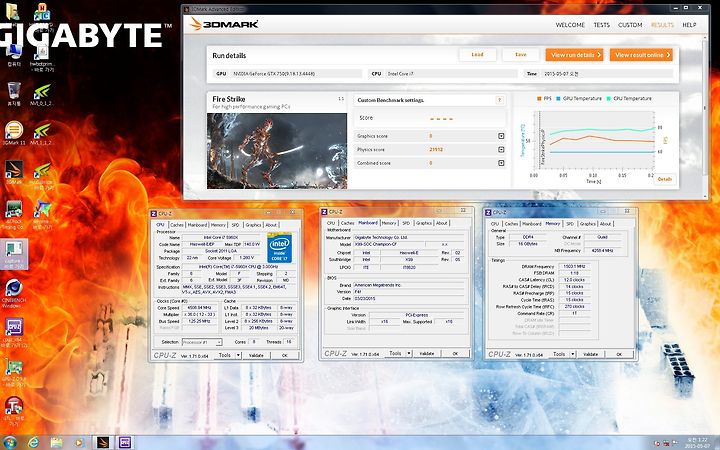Click the graph Details button
The image size is (720, 450).
664,179
